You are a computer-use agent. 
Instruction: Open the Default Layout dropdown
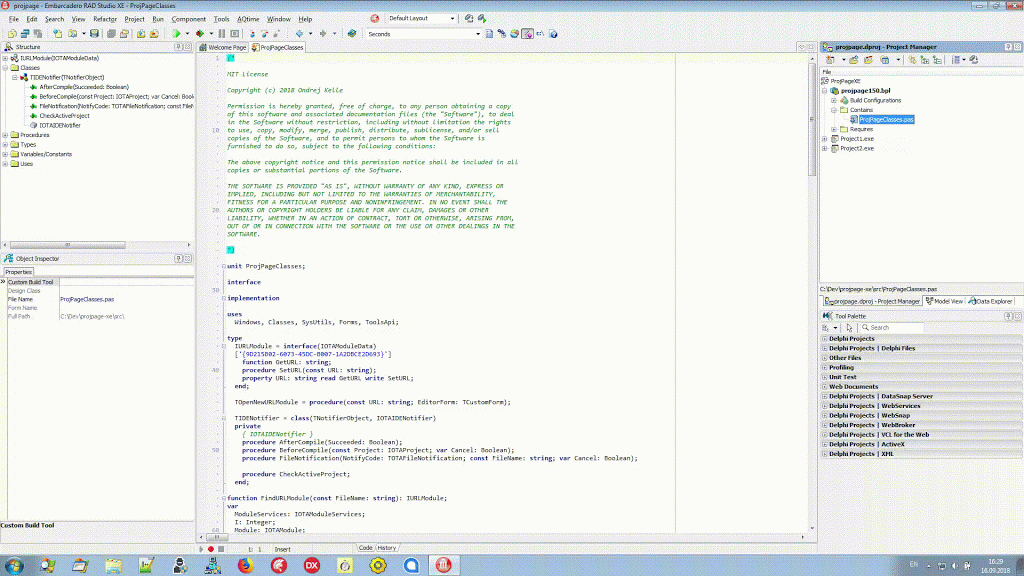point(453,18)
